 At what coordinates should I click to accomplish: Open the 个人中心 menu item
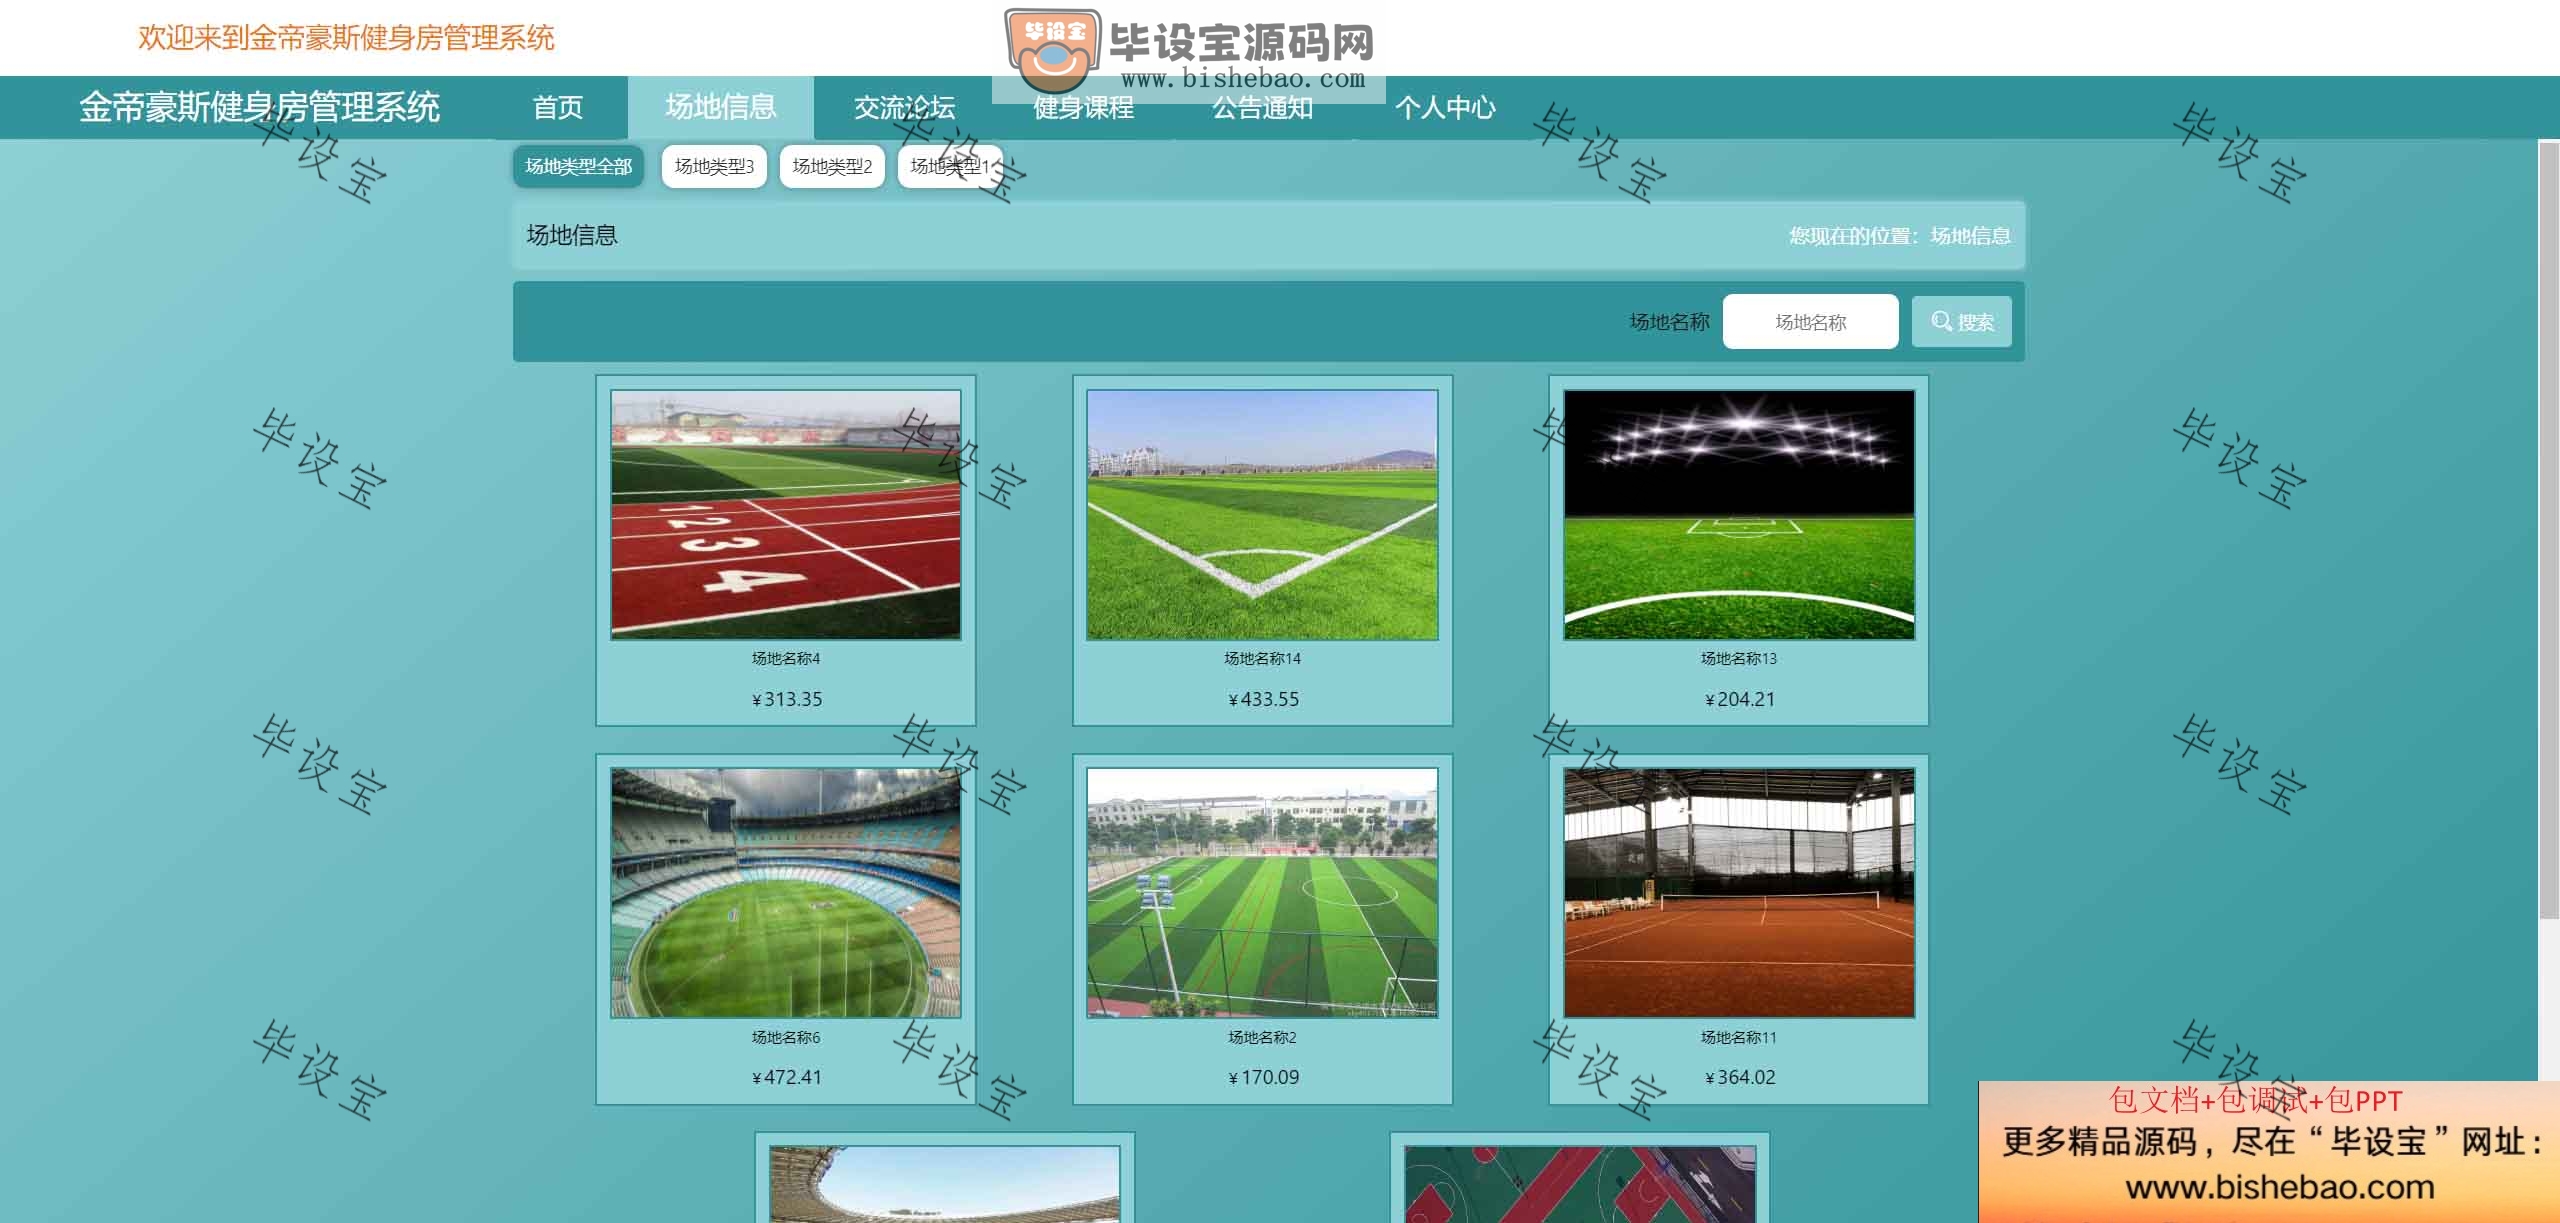tap(1445, 107)
